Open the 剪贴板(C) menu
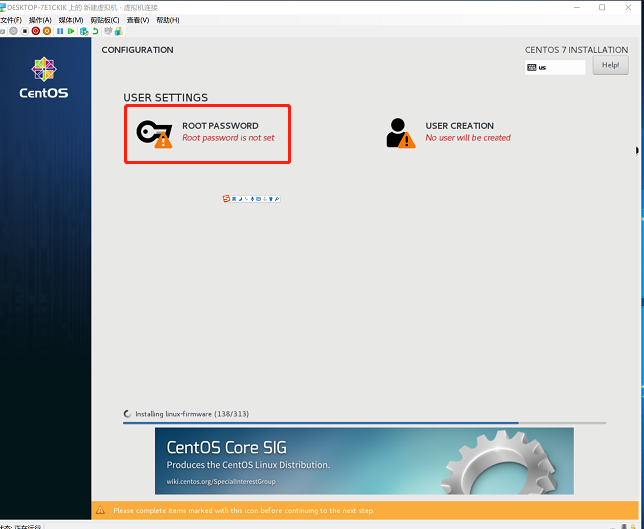The height and width of the screenshot is (529, 644). click(x=105, y=20)
